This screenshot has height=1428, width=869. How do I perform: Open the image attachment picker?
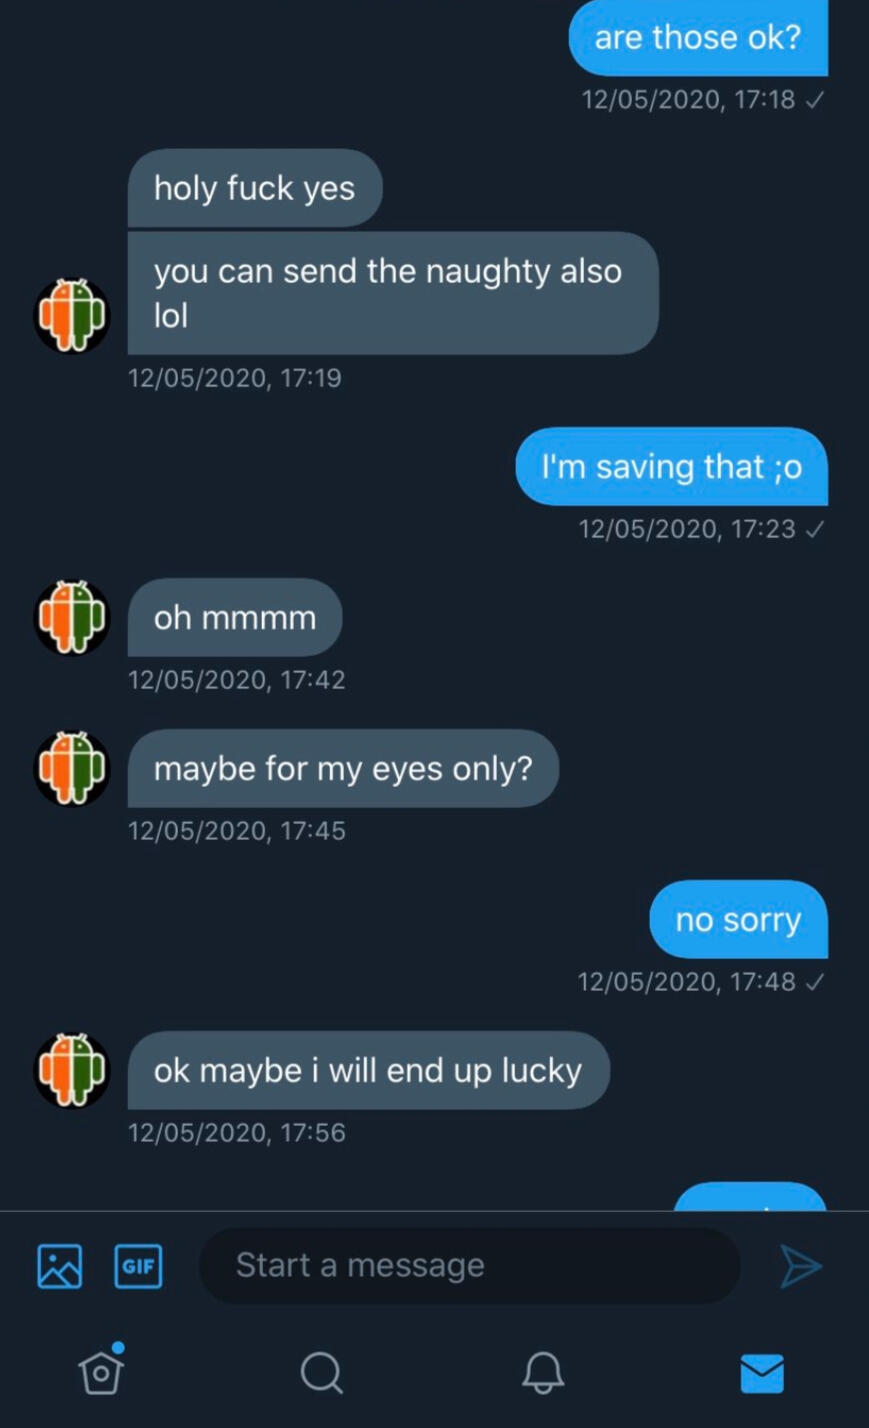click(59, 1266)
